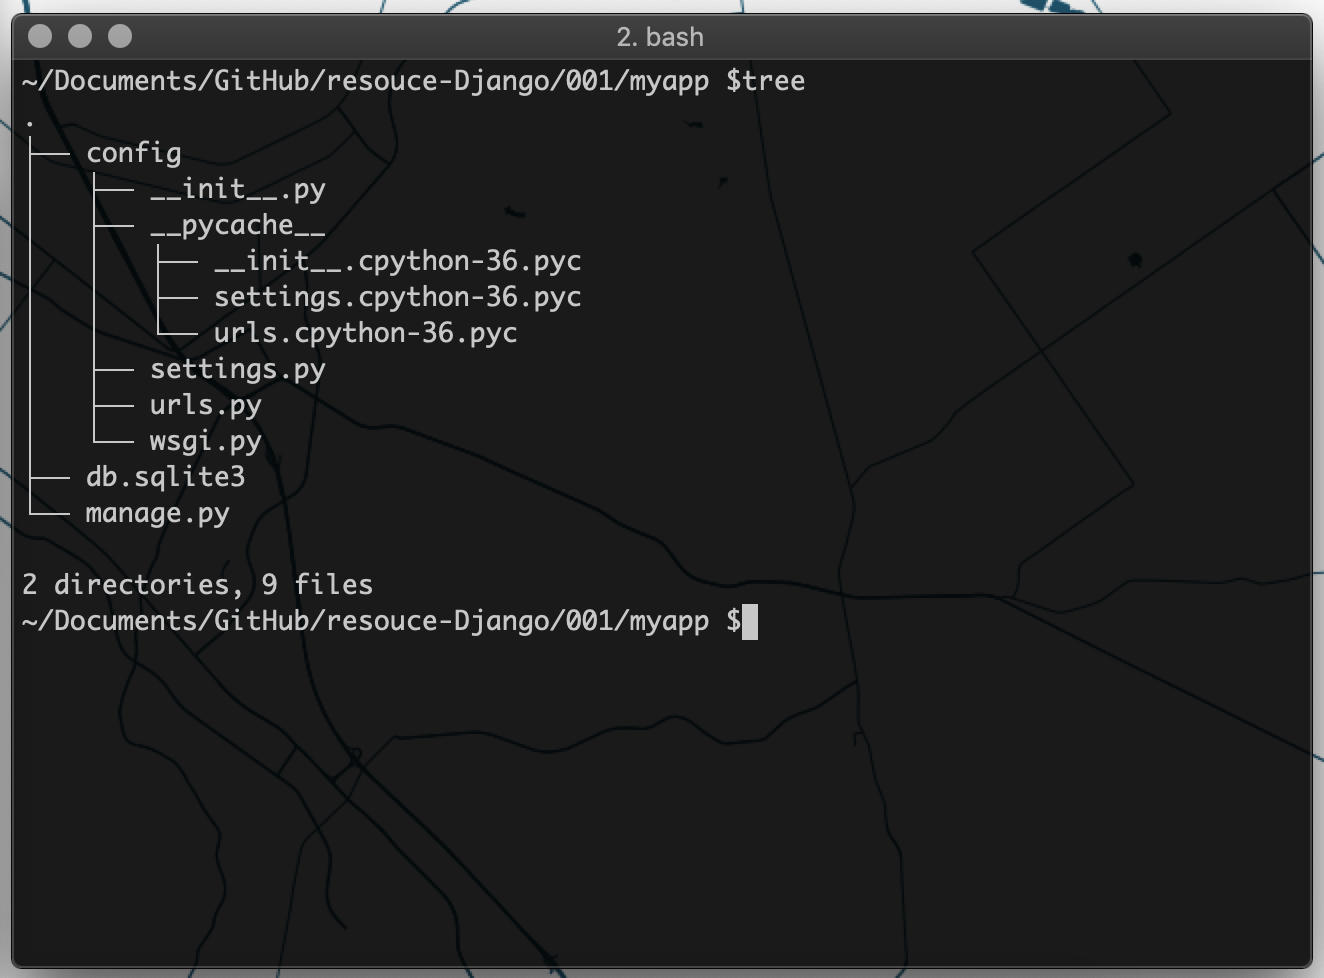Screen dimensions: 1324x978
Task: Click the '2. bash' window title
Action: (x=660, y=37)
